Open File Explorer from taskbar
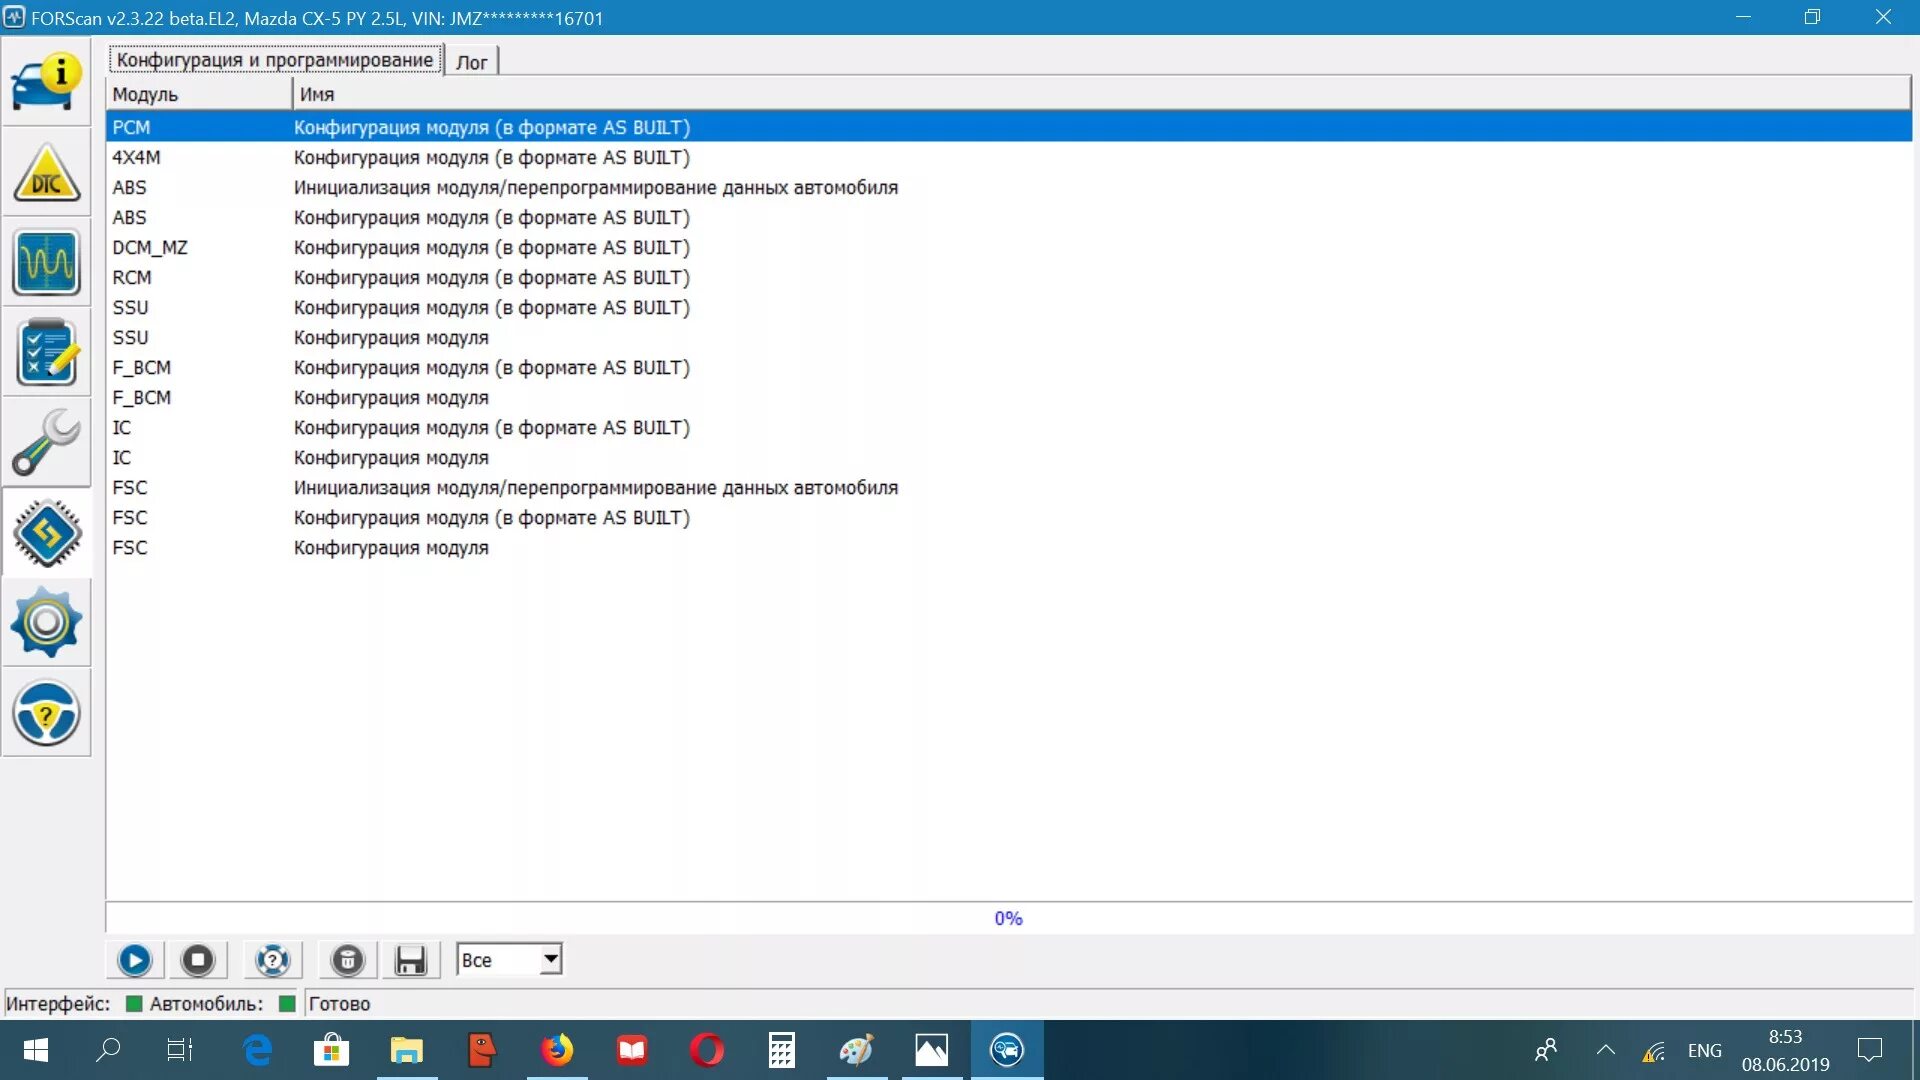This screenshot has width=1920, height=1080. pyautogui.click(x=406, y=1050)
